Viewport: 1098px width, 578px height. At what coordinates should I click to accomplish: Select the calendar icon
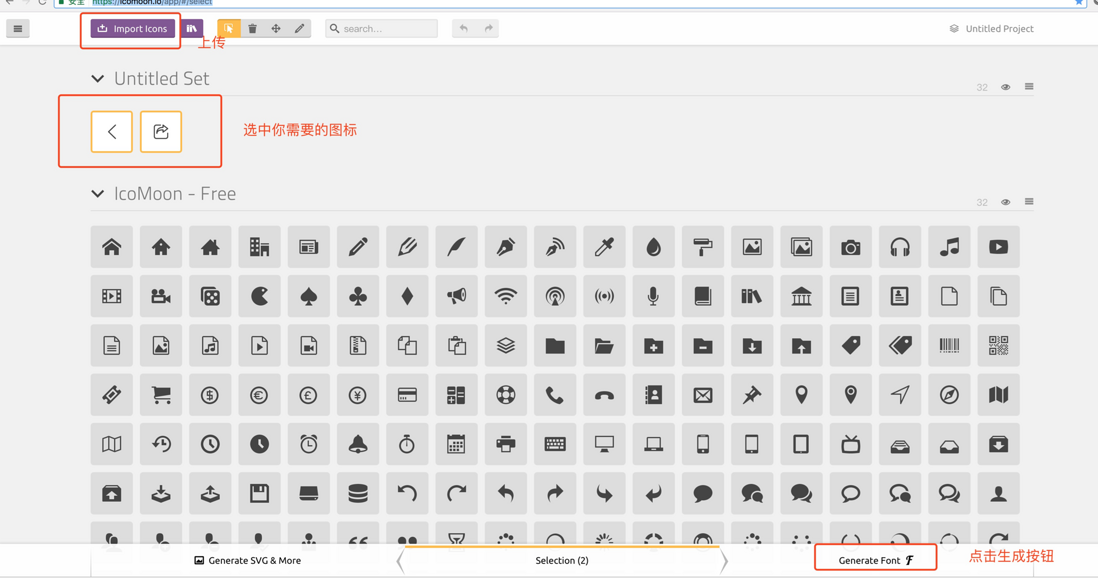click(x=457, y=444)
